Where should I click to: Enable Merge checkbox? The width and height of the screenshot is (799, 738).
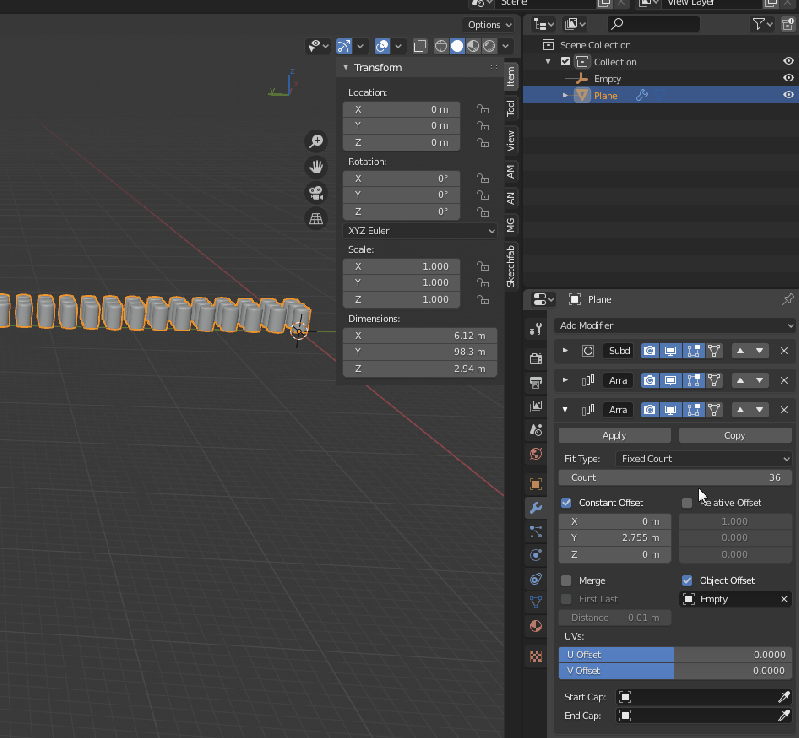pyautogui.click(x=566, y=581)
